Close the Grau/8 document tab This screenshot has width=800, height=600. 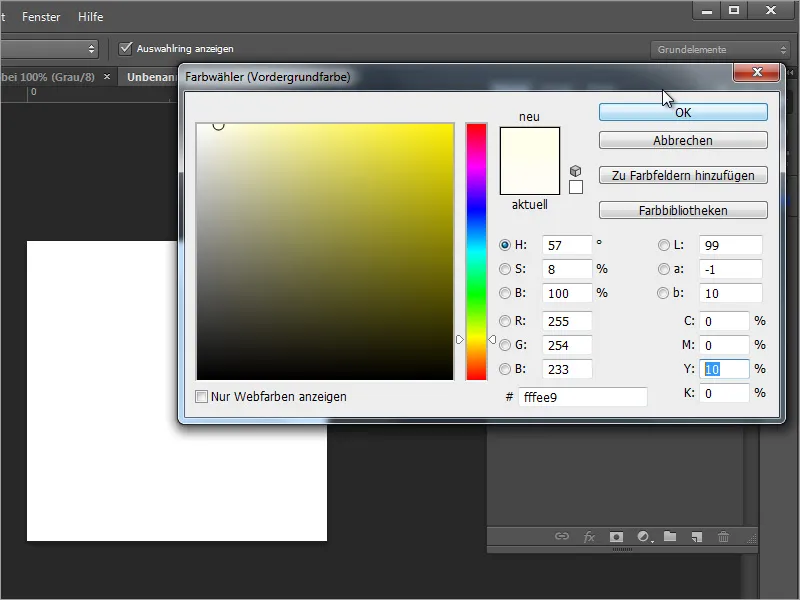(x=107, y=77)
